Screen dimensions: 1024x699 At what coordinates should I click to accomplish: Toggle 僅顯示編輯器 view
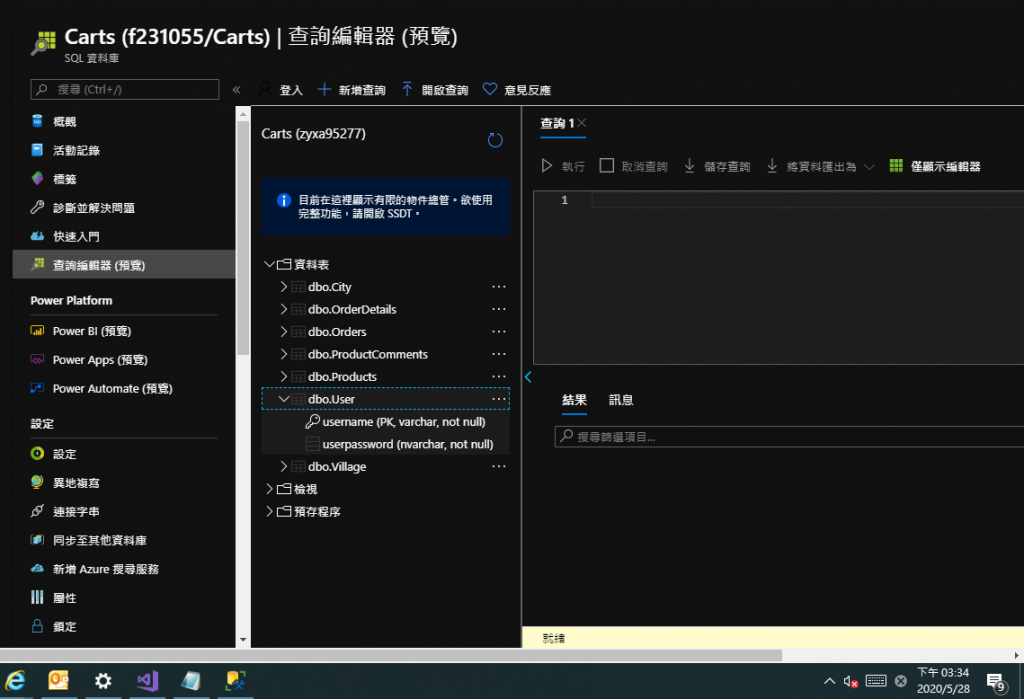click(x=935, y=166)
